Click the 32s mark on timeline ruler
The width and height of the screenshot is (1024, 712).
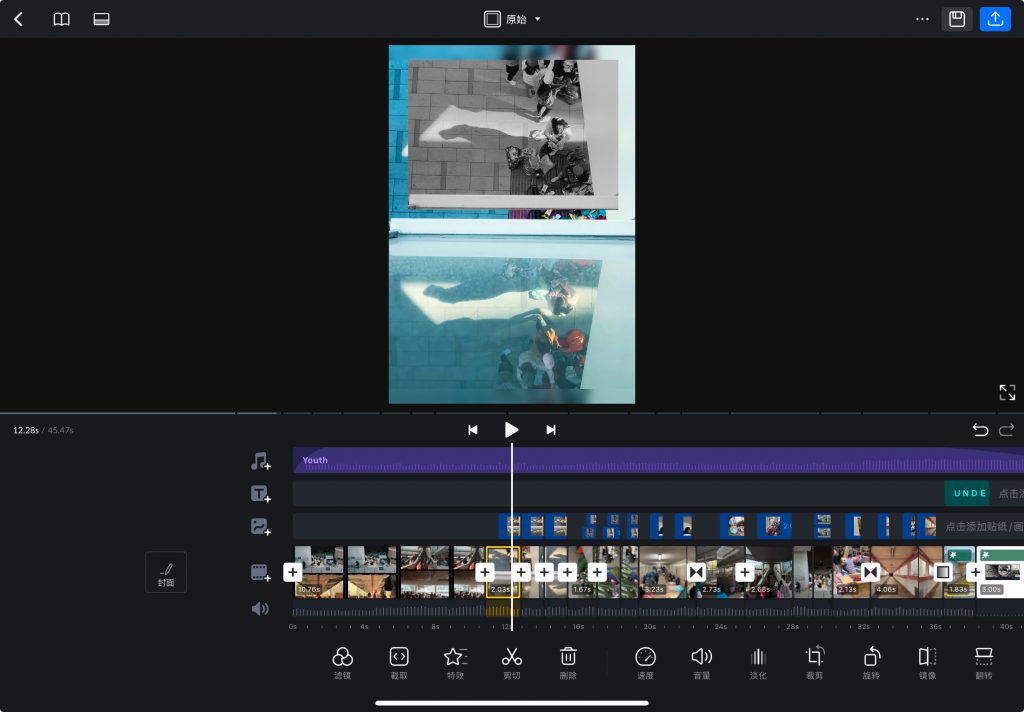click(x=863, y=626)
